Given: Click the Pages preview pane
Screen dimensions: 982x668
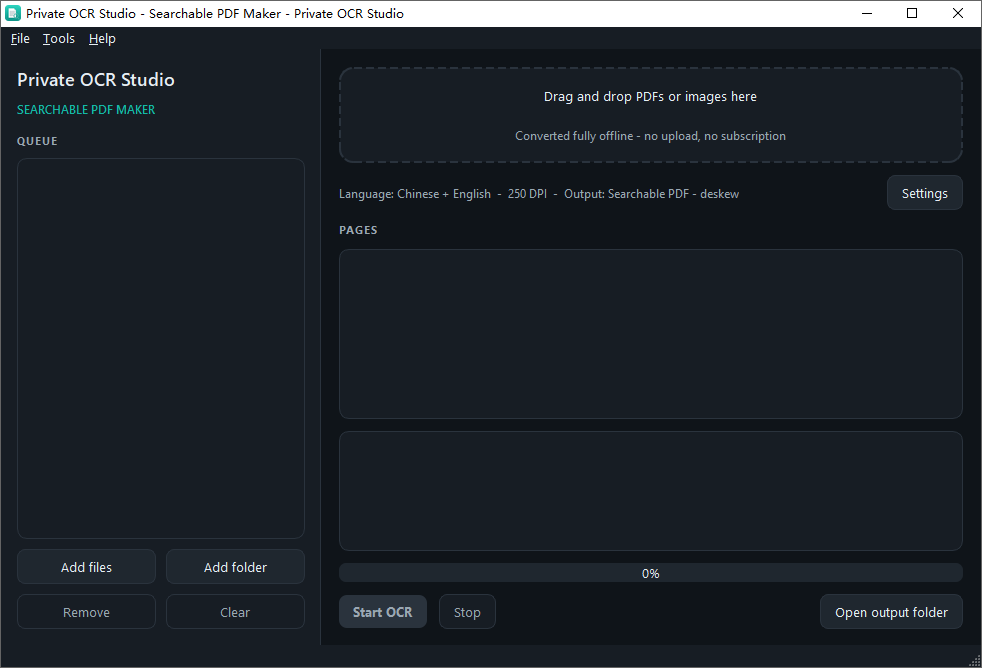Looking at the screenshot, I should click(x=651, y=334).
